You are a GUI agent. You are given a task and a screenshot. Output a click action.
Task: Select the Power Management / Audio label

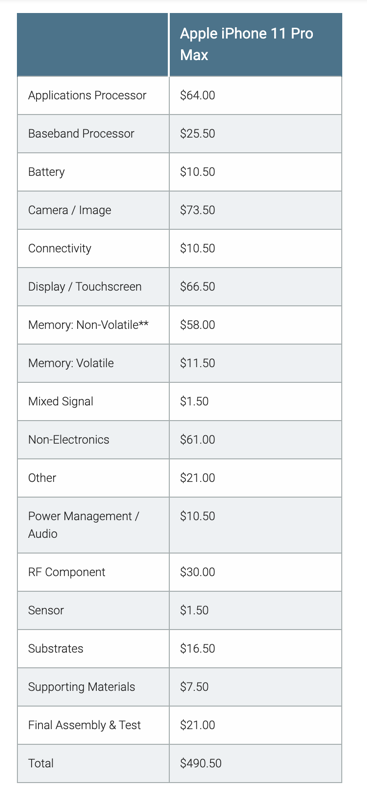pyautogui.click(x=84, y=525)
